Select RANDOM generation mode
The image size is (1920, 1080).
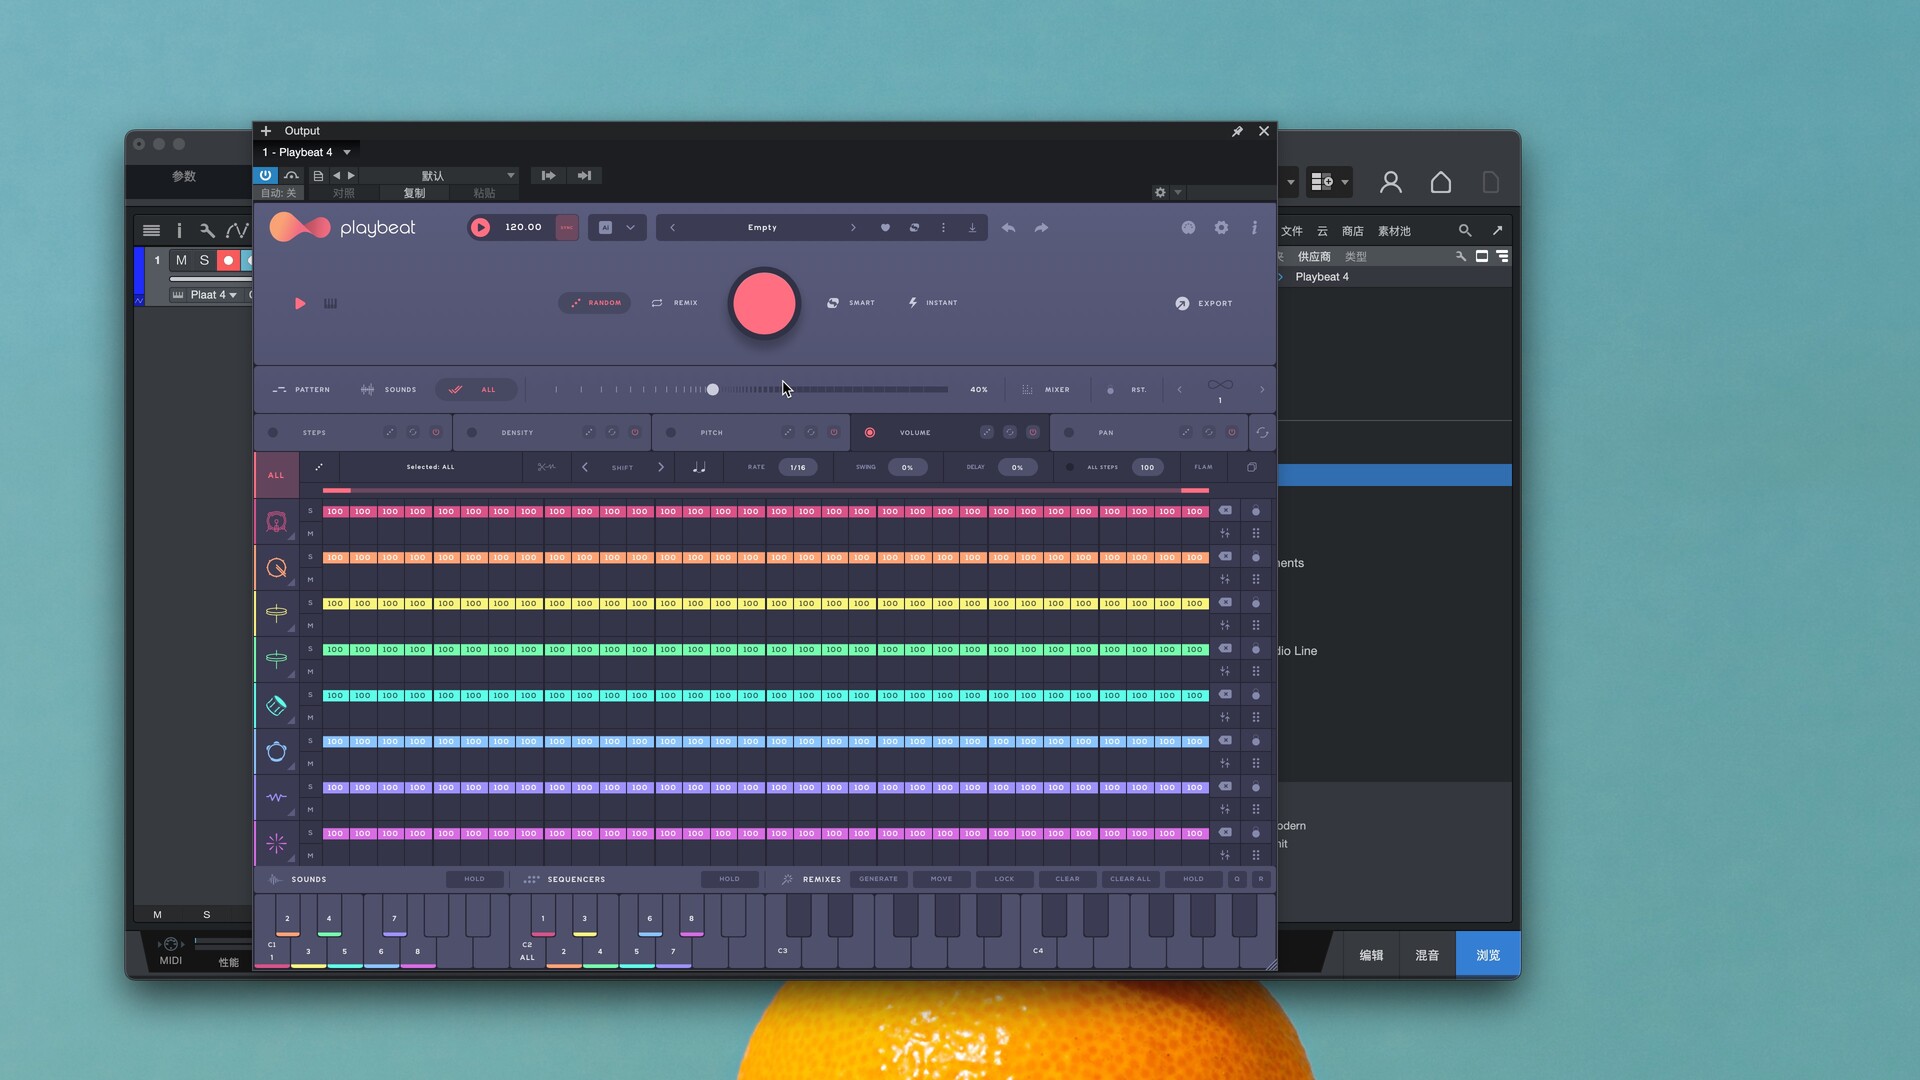[595, 303]
